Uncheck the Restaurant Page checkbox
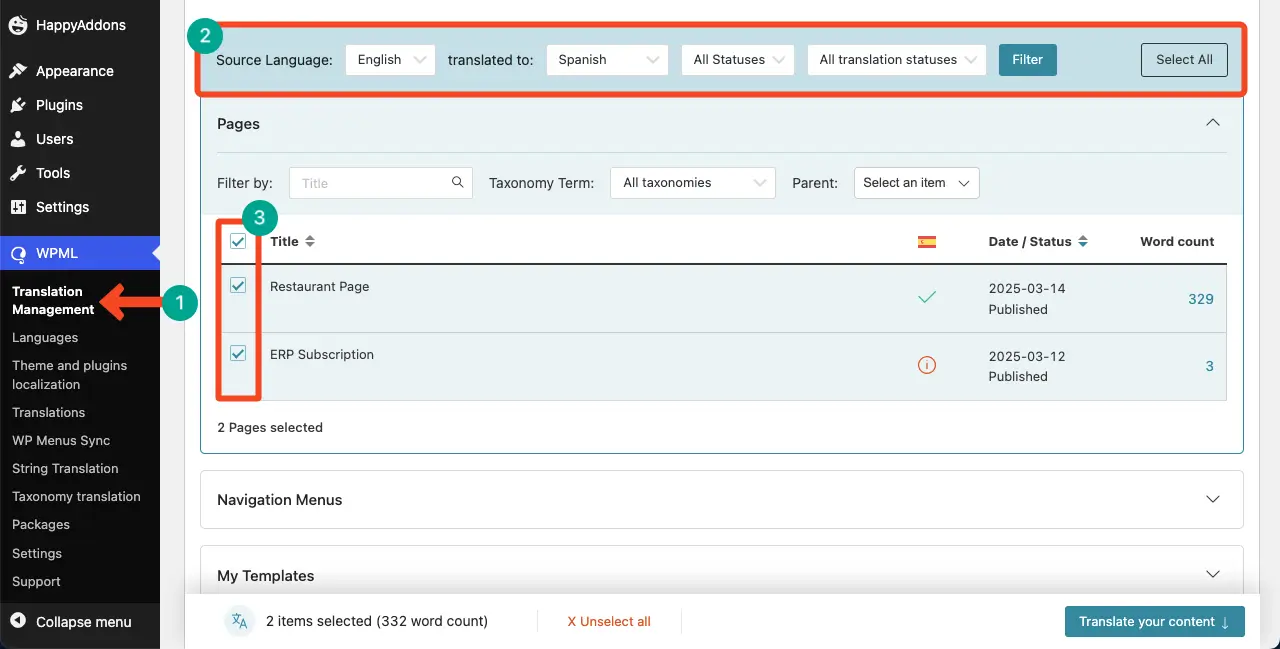 coord(238,285)
